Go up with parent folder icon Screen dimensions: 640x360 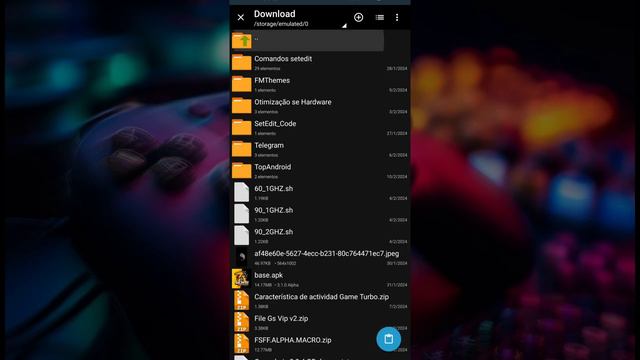(x=242, y=40)
